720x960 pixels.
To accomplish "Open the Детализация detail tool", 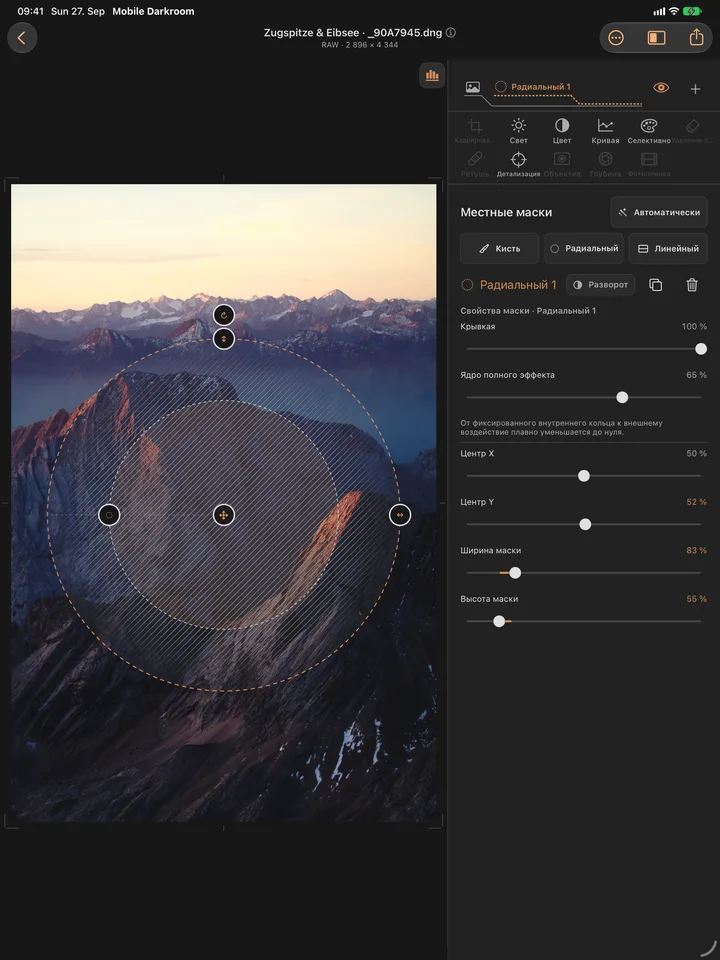I will tap(519, 164).
